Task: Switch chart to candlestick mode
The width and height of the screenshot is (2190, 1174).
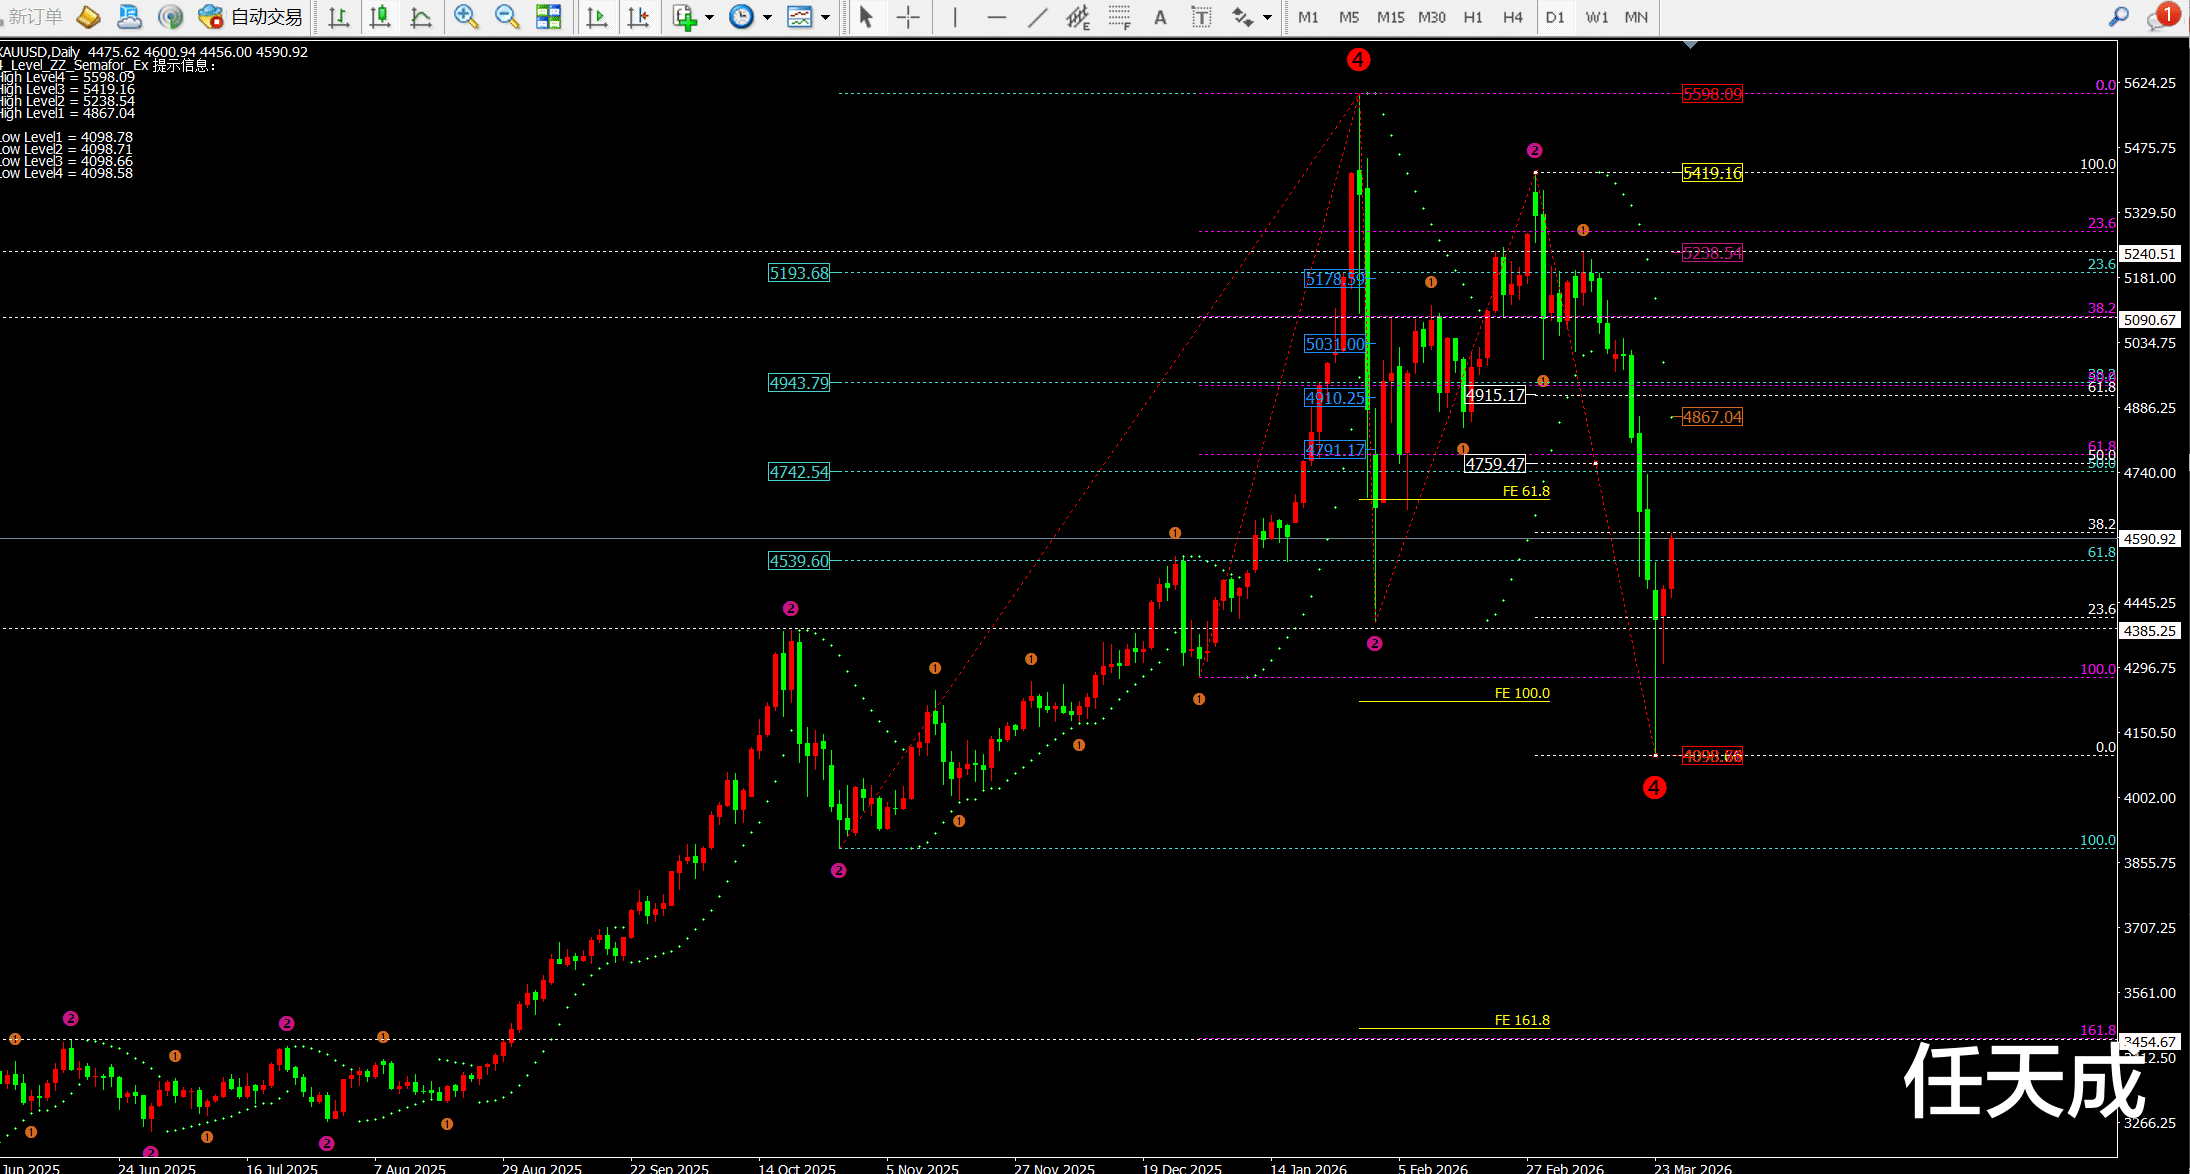Action: pyautogui.click(x=380, y=17)
